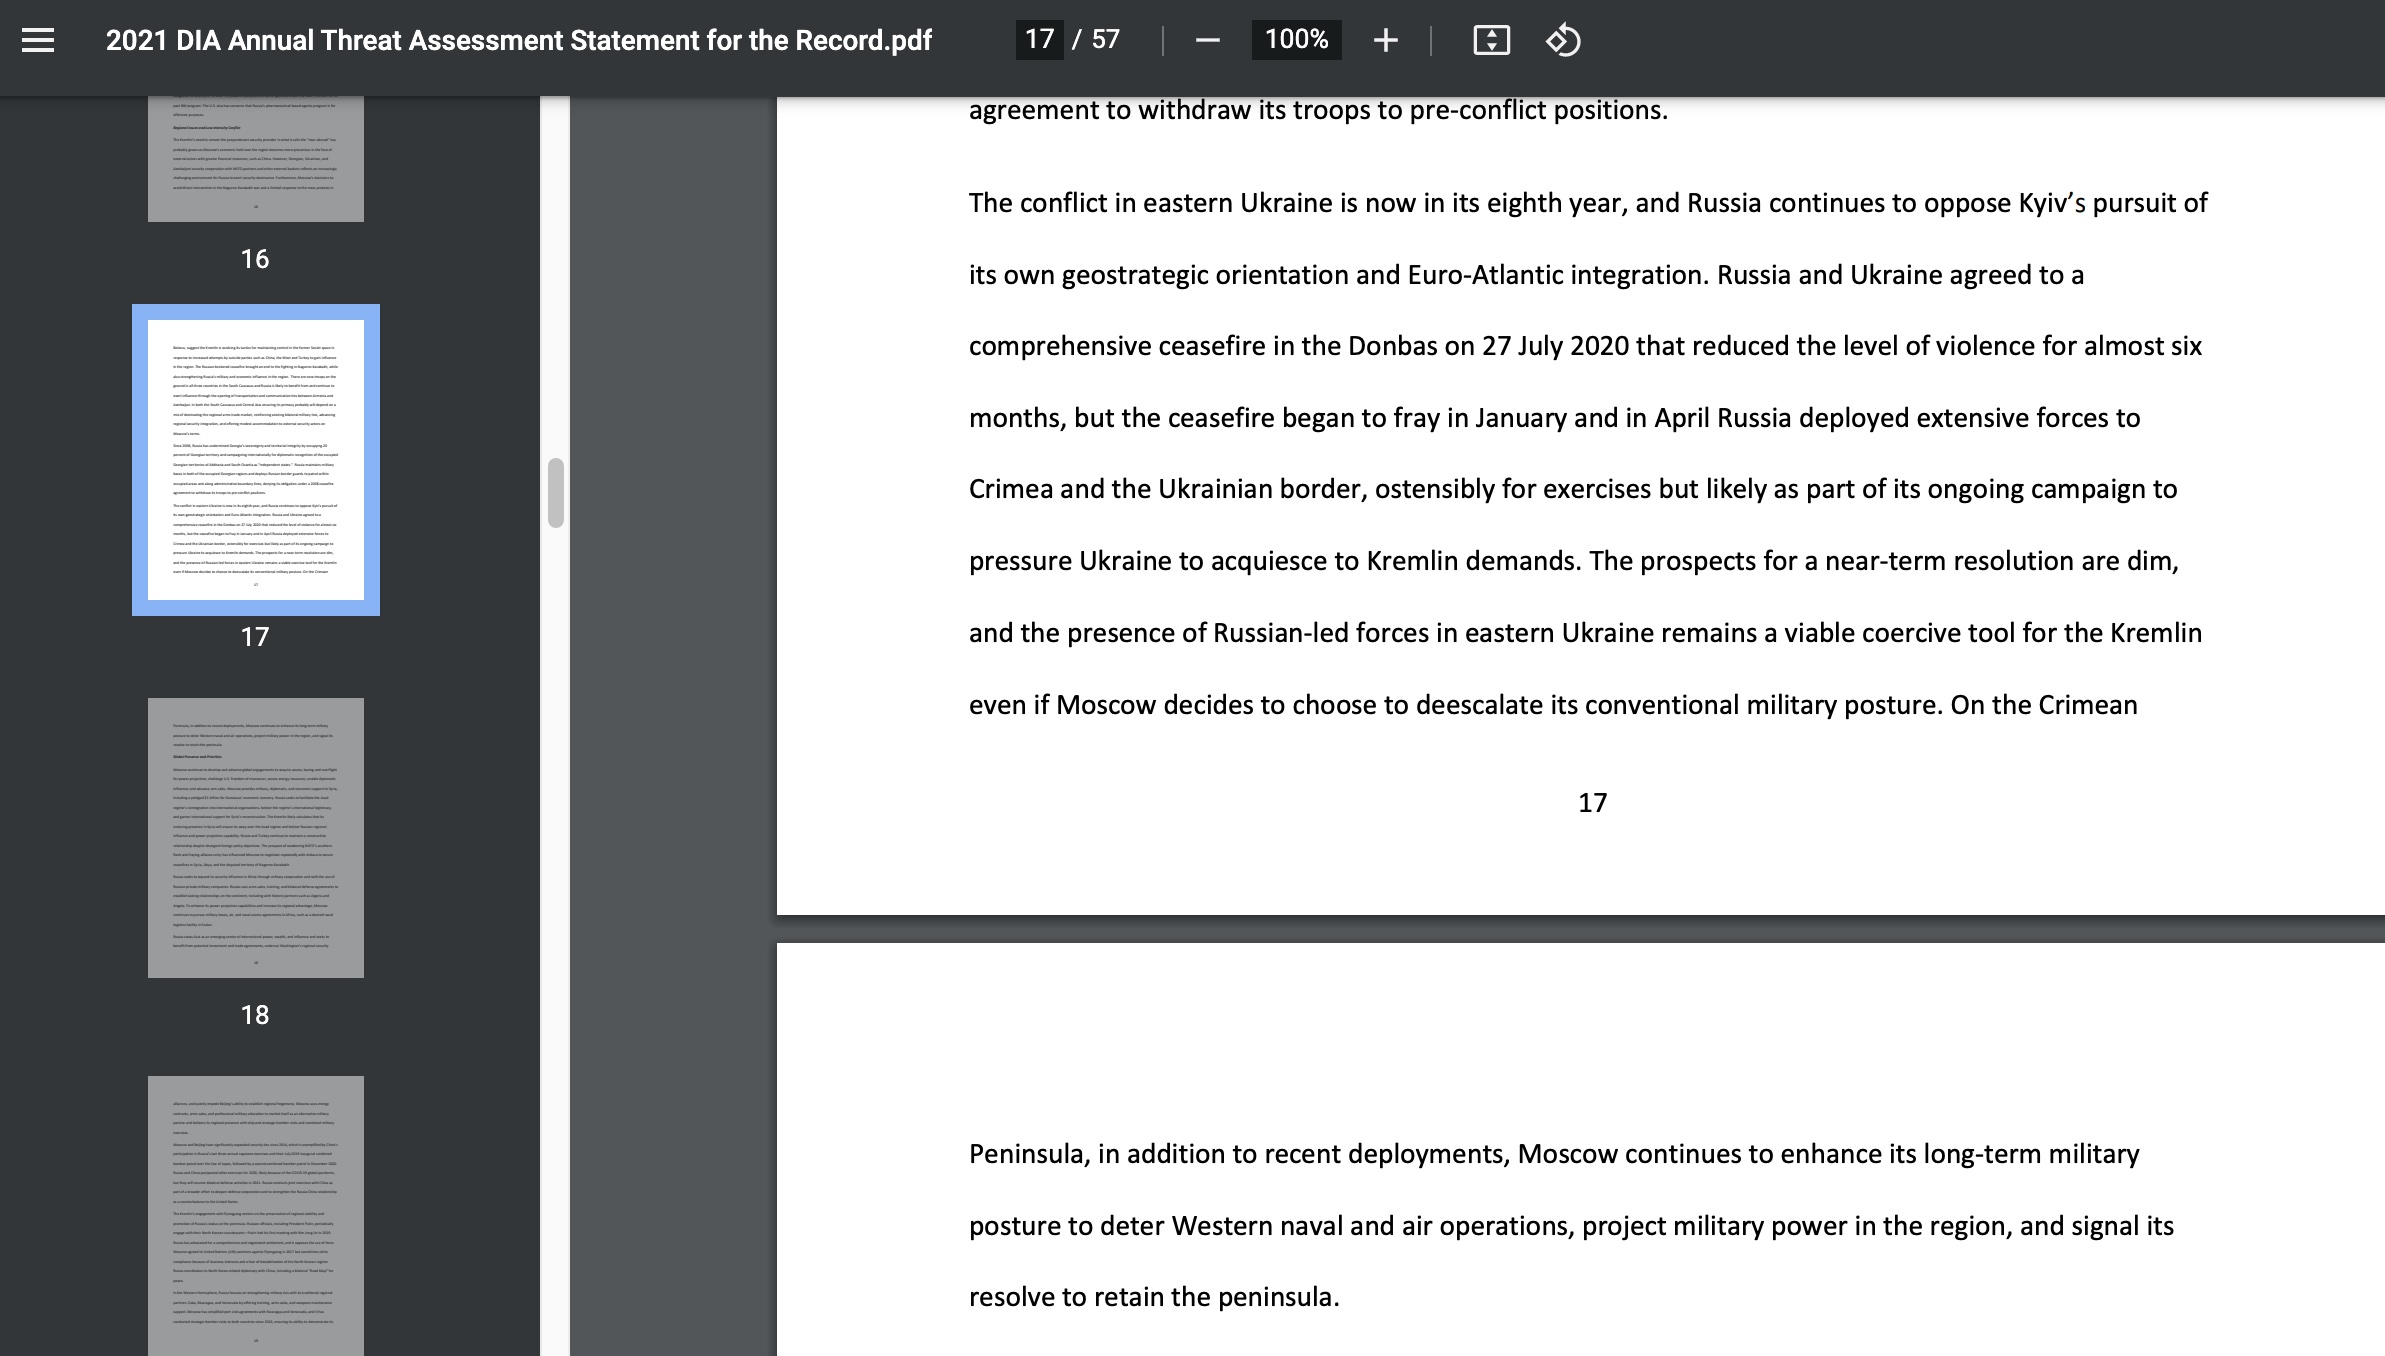Click the line starting 'posture to deter Western naval'

[x=1571, y=1226]
